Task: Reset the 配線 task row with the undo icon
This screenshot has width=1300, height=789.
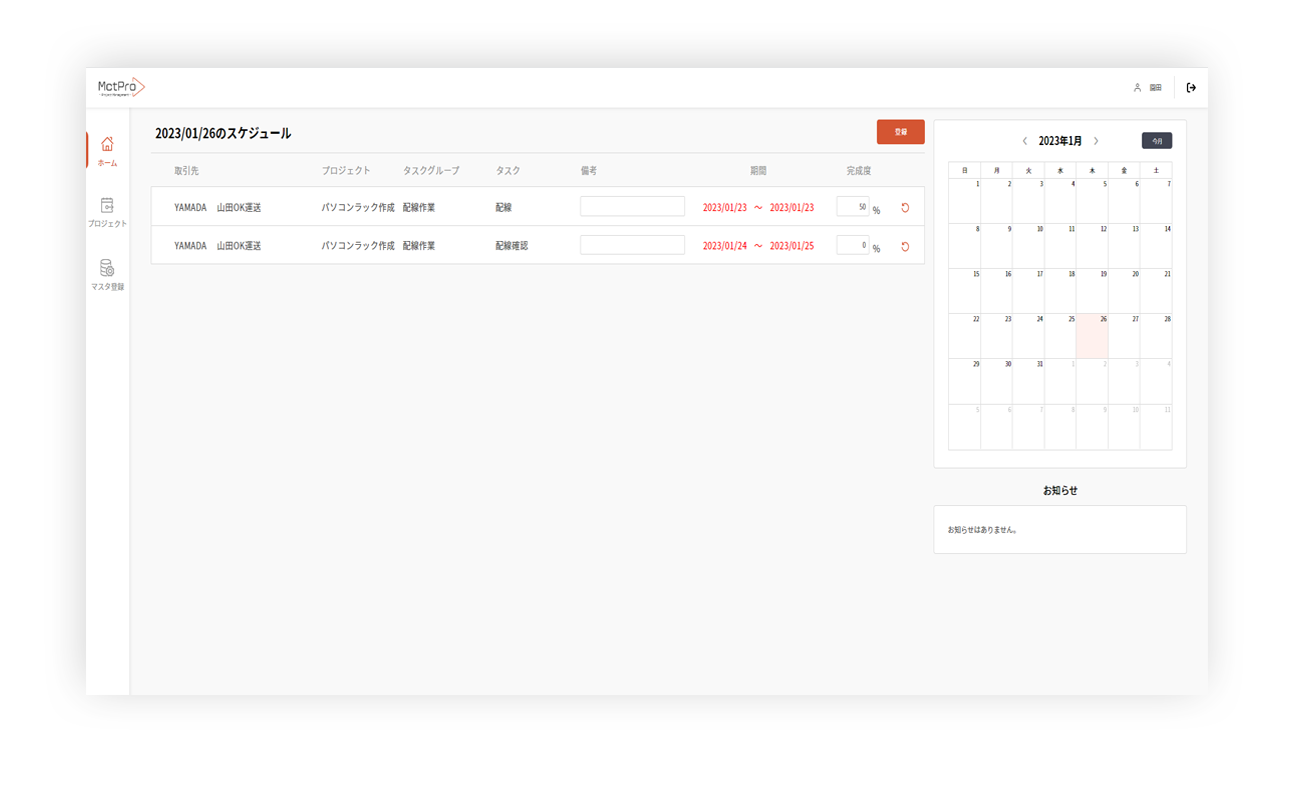Action: (x=905, y=208)
